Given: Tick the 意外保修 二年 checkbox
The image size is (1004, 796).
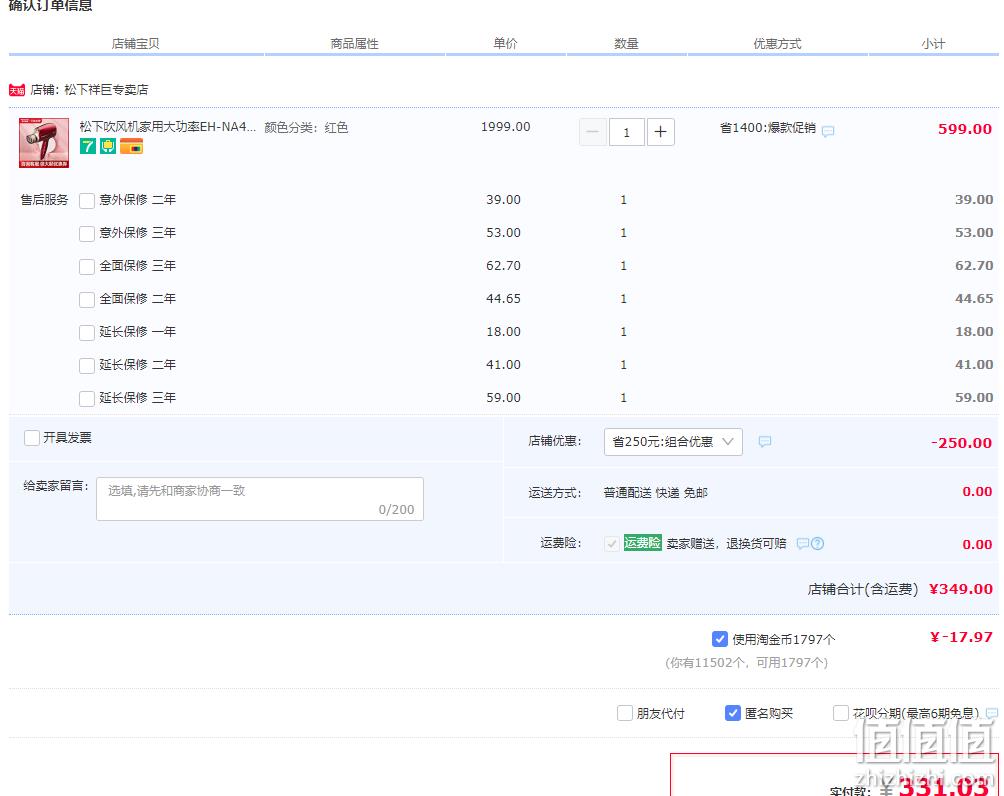Looking at the screenshot, I should pos(87,200).
